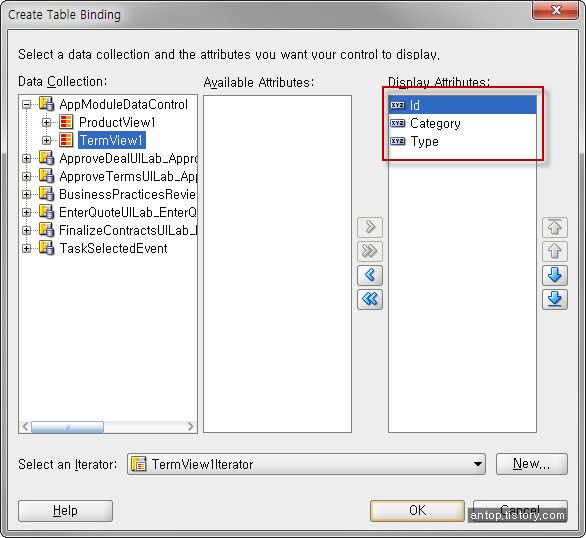Move attribute to top of list

click(555, 227)
